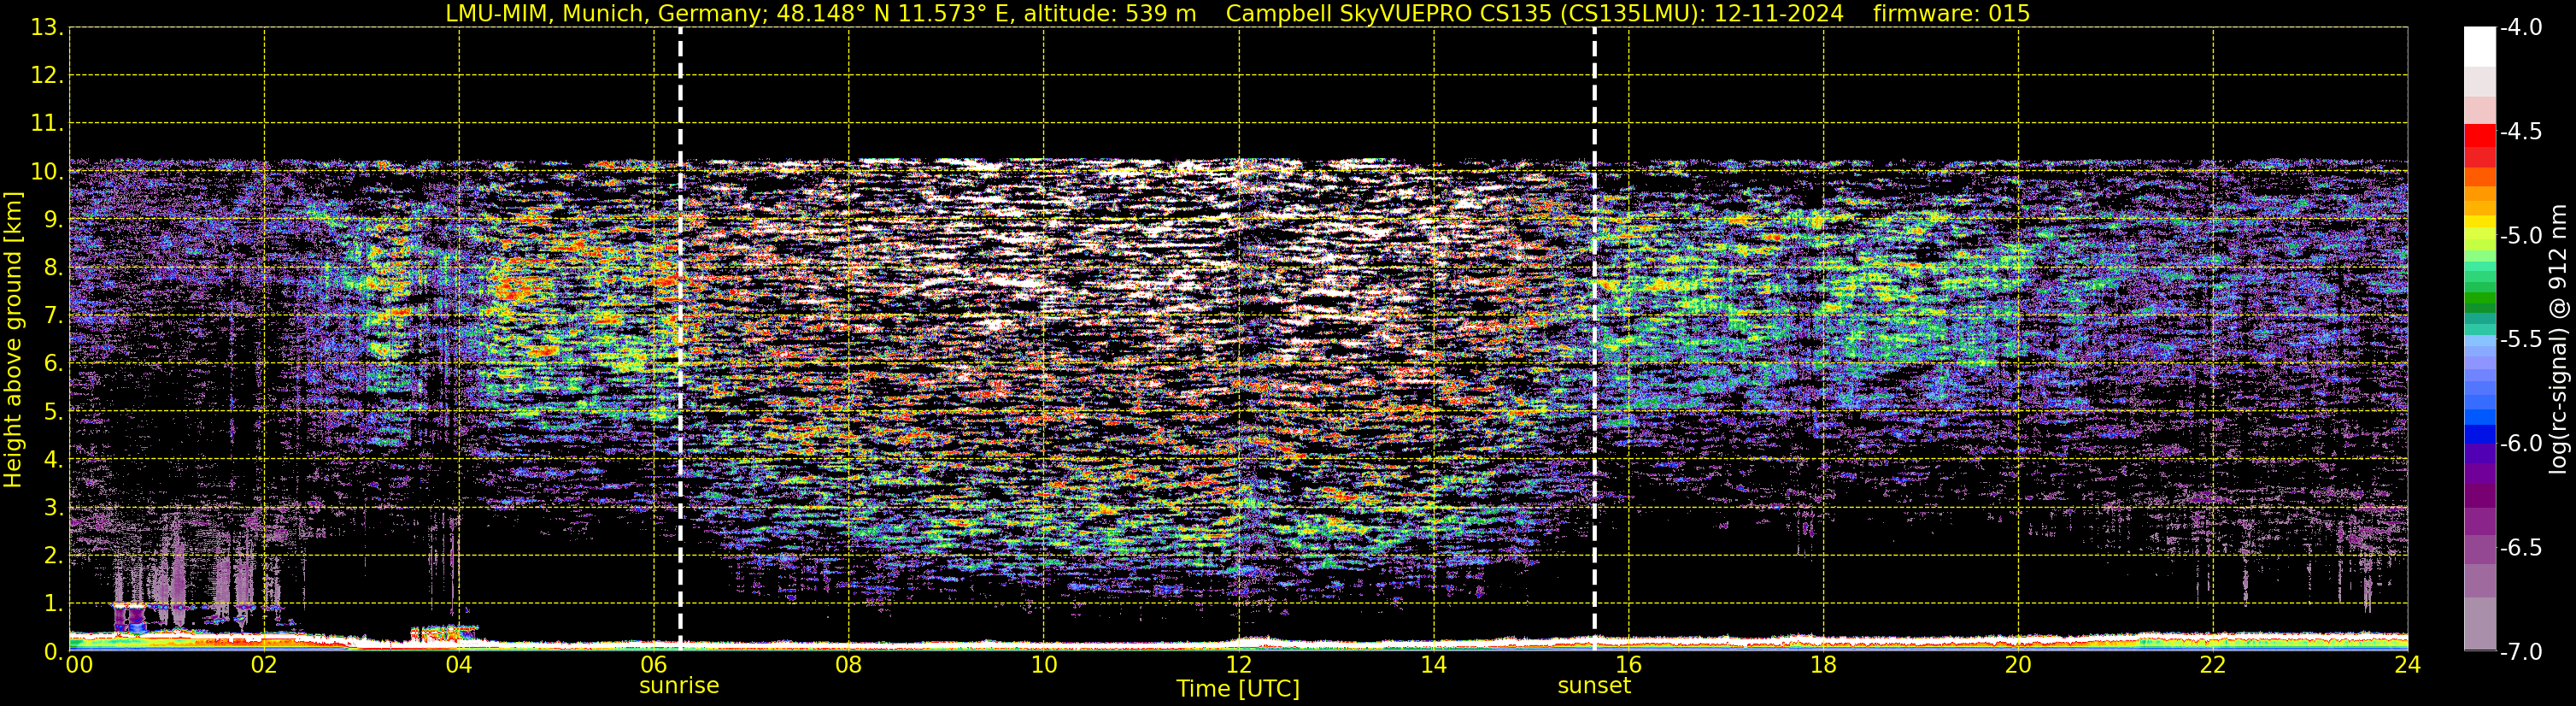Click the "-5.0" colorbar tick label
The height and width of the screenshot is (706, 2576).
click(x=2521, y=236)
